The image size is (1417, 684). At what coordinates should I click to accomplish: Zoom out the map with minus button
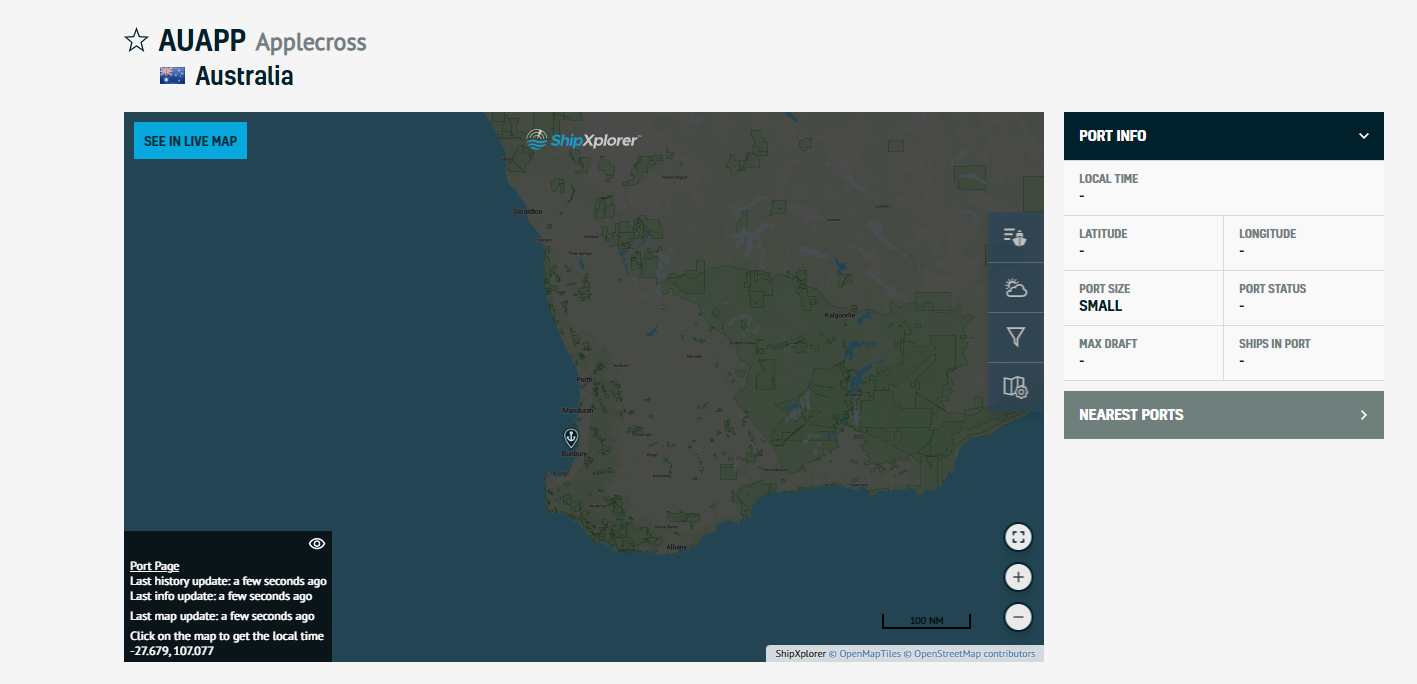(1018, 617)
